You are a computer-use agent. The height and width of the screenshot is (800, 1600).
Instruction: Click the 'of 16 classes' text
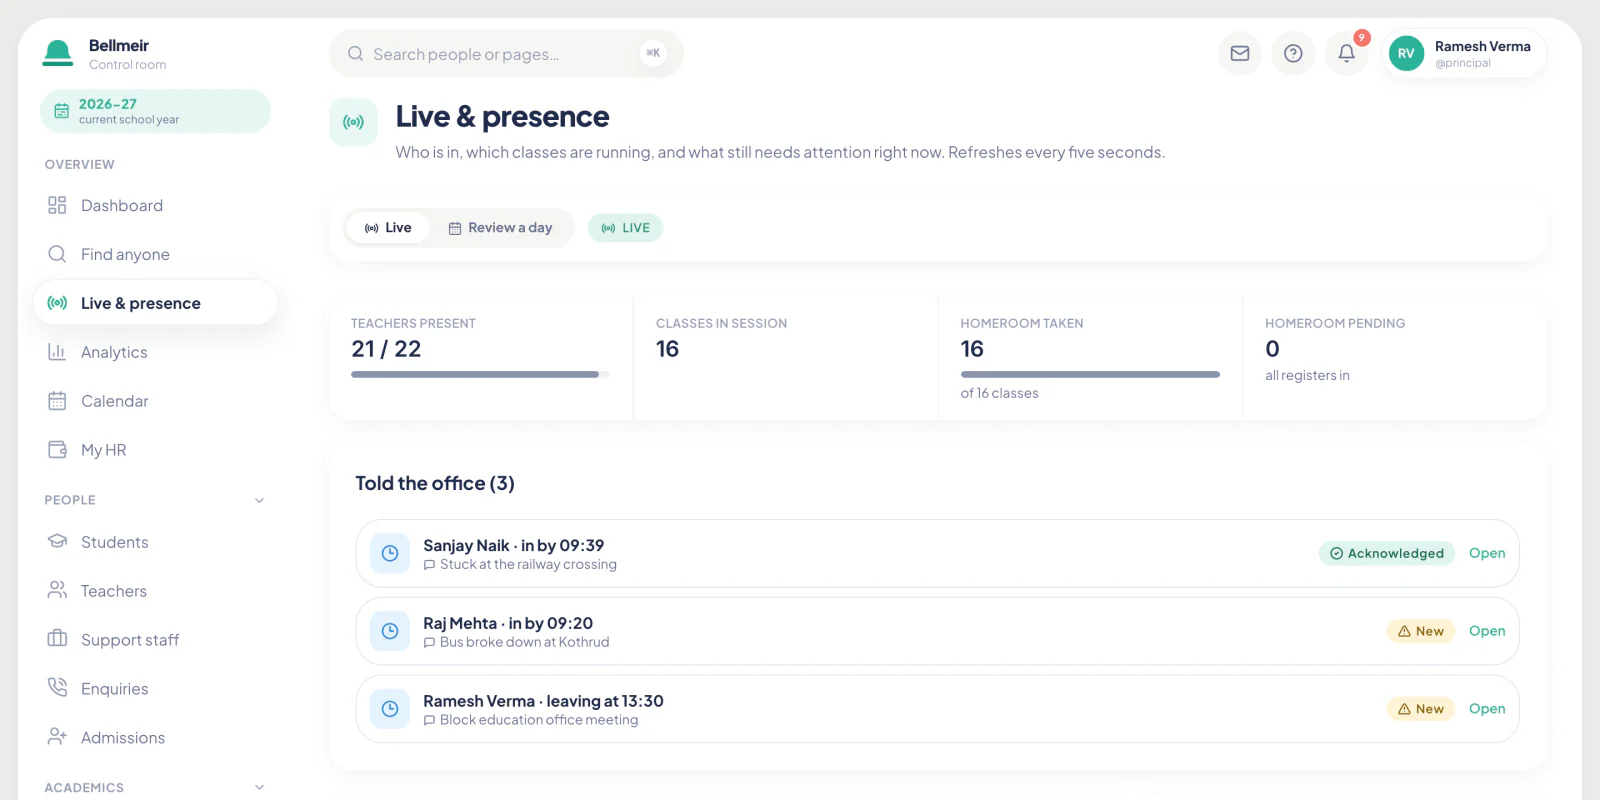(999, 393)
